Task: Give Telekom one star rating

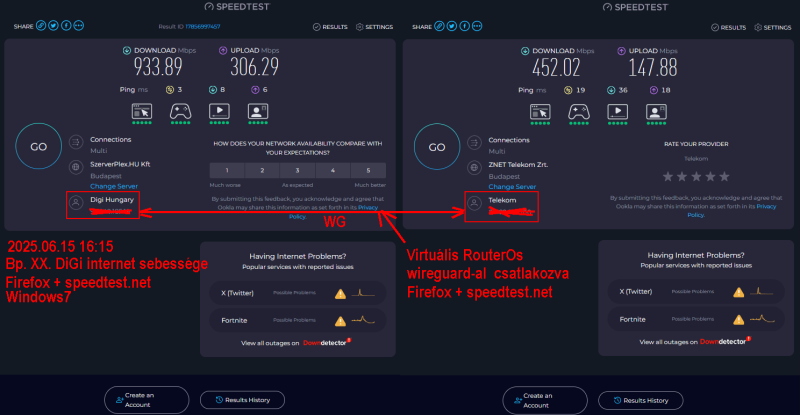Action: [x=668, y=177]
